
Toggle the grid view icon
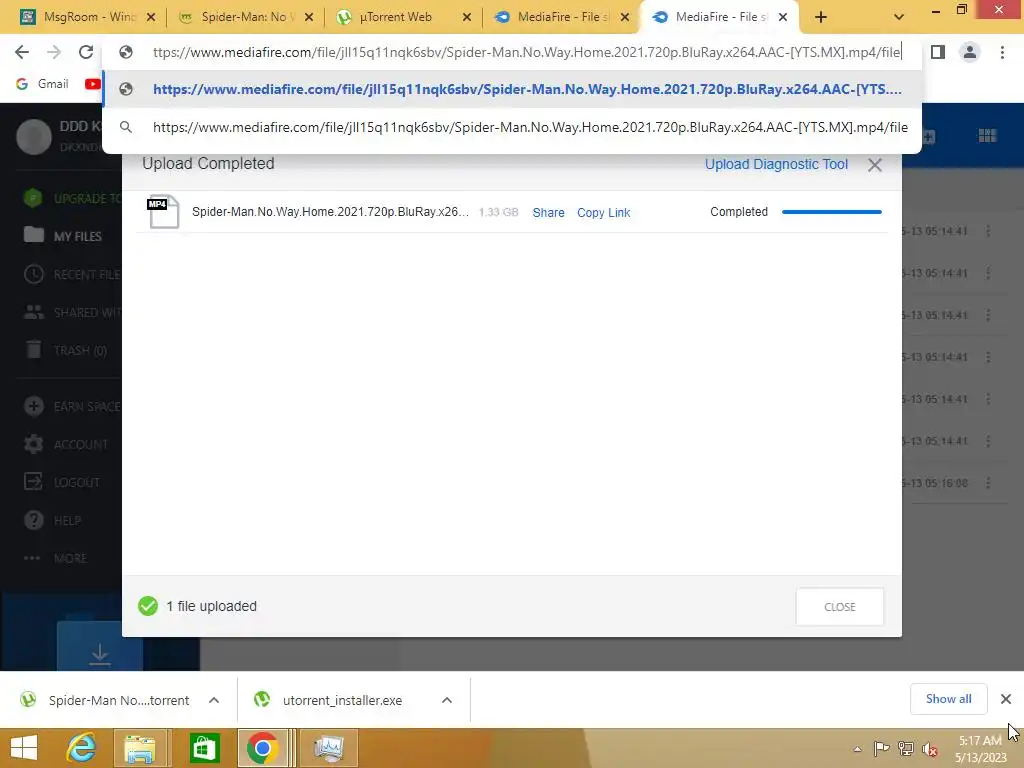point(987,136)
